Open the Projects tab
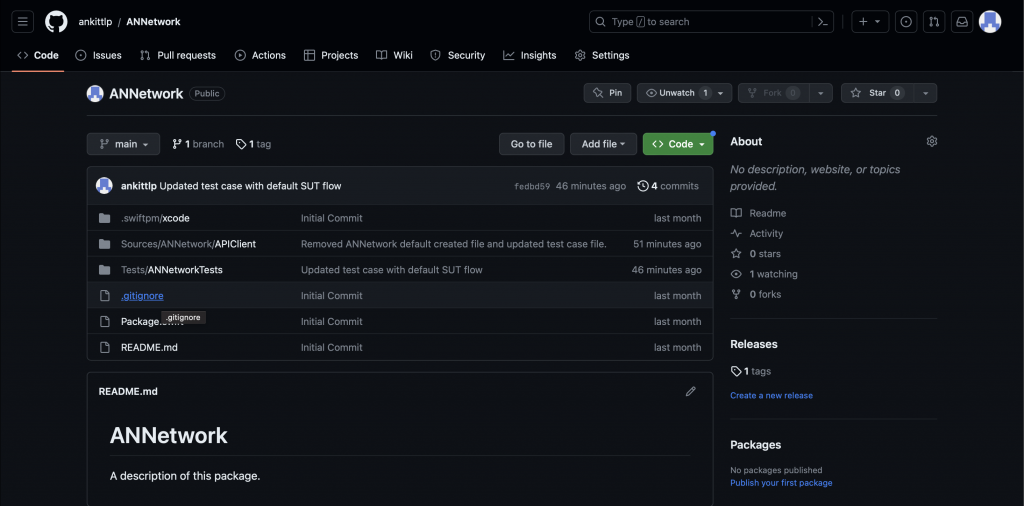This screenshot has width=1024, height=506. tap(331, 55)
